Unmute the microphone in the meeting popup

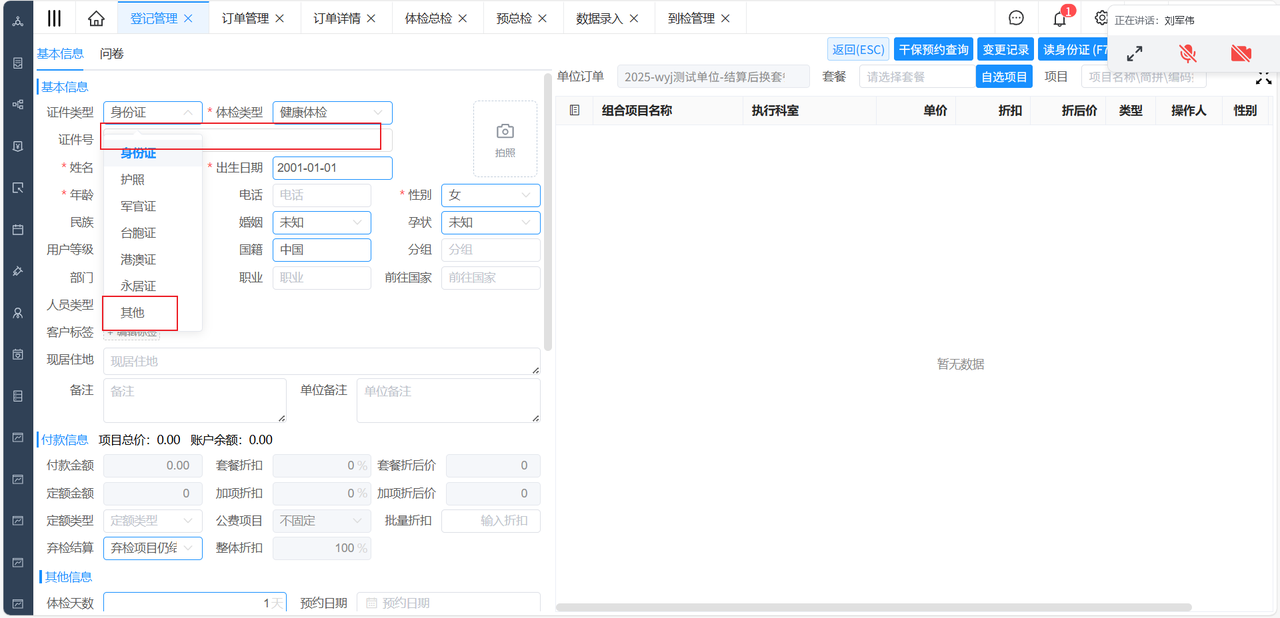pos(1188,54)
